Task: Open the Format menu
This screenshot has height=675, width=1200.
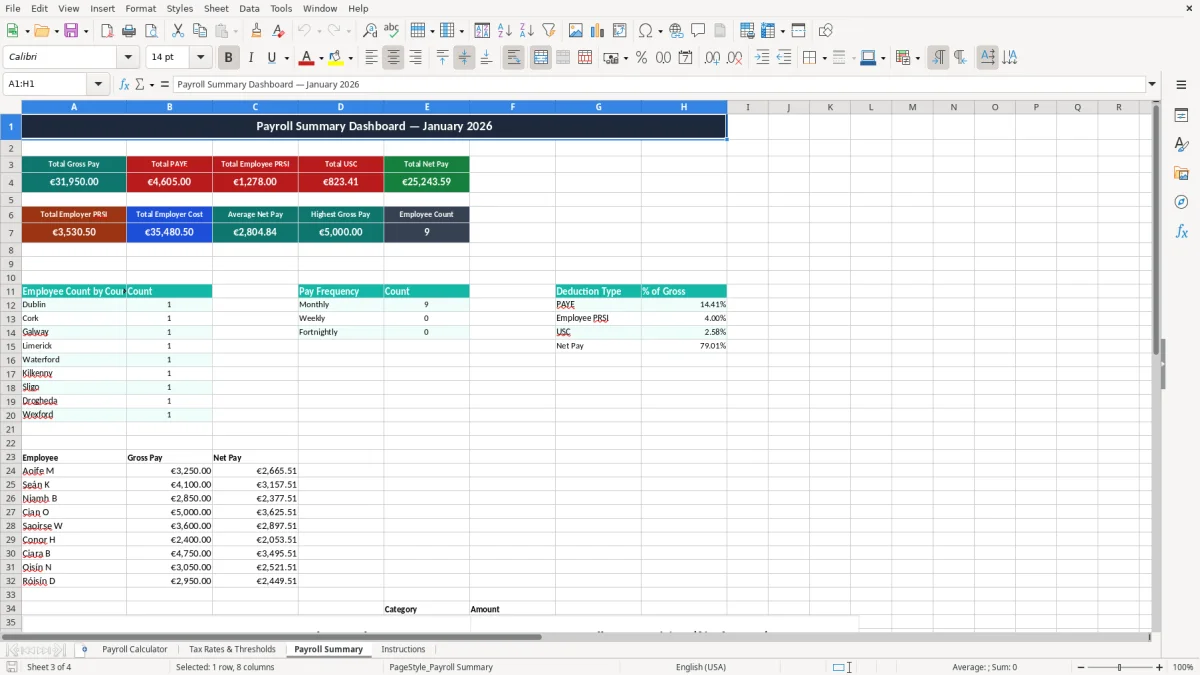Action: [x=140, y=8]
